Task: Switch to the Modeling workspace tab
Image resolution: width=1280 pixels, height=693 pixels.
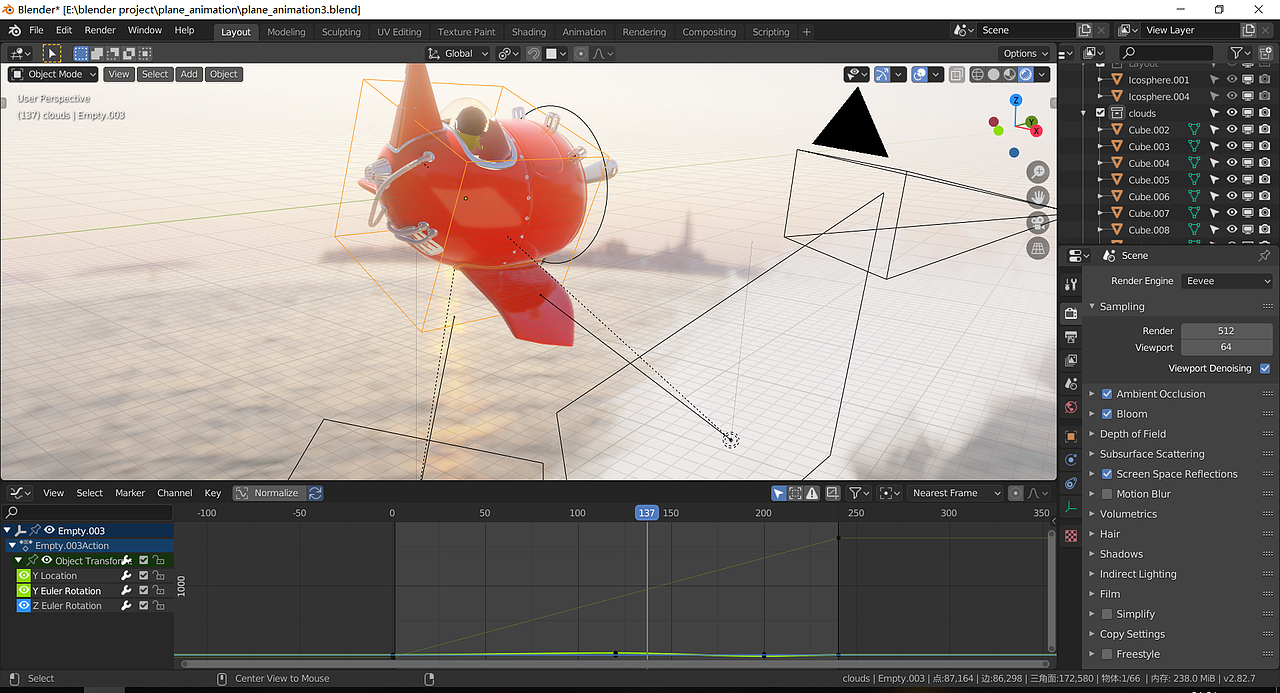Action: [x=286, y=32]
